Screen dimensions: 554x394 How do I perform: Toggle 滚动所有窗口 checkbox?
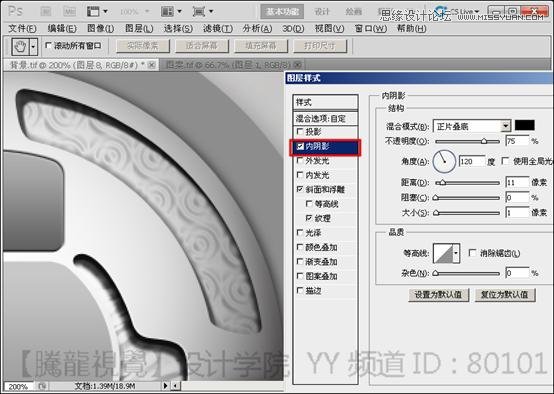pyautogui.click(x=49, y=45)
